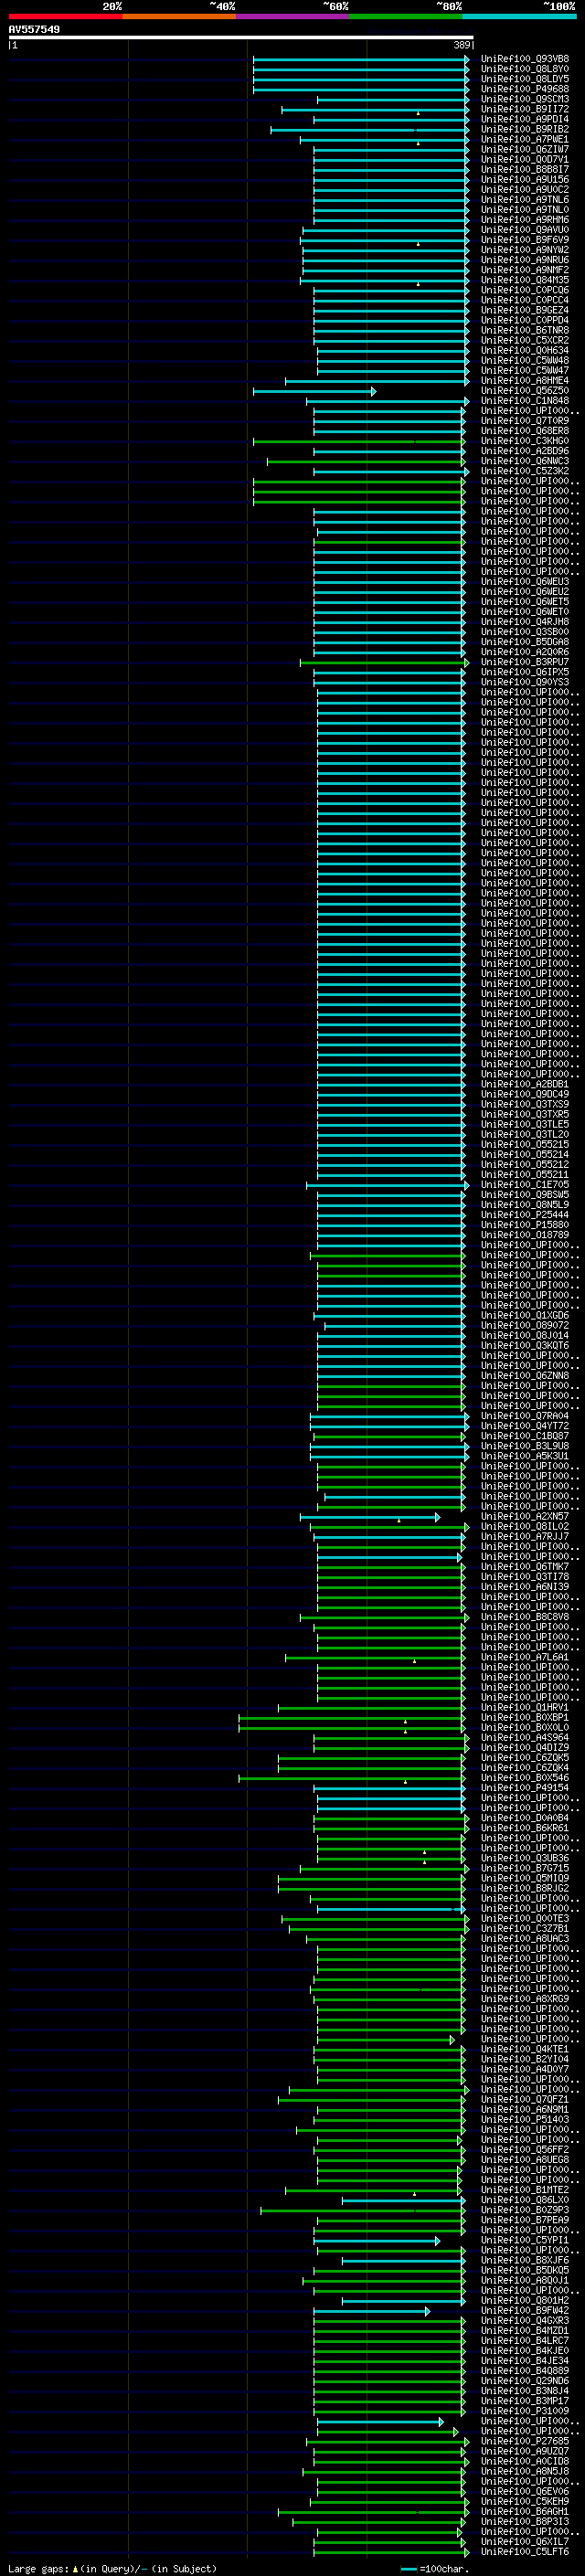Image resolution: width=585 pixels, height=2576 pixels.
Task: Open UniRef100_A7PWE1 entry
Action: [525, 139]
